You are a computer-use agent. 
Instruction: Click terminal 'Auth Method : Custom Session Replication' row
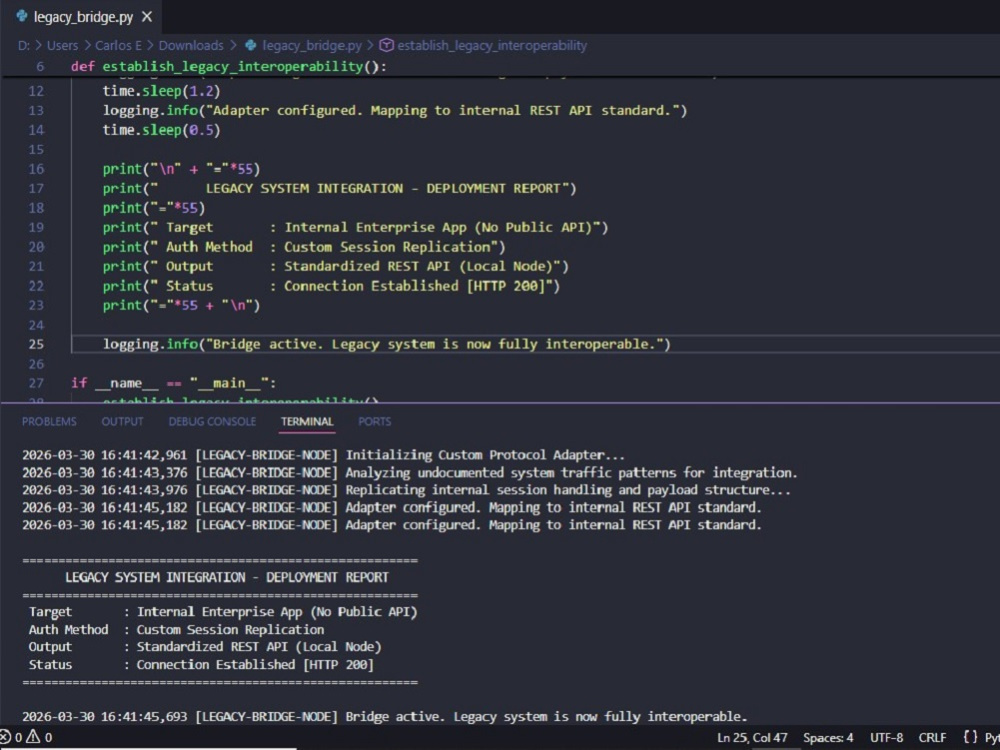point(177,629)
